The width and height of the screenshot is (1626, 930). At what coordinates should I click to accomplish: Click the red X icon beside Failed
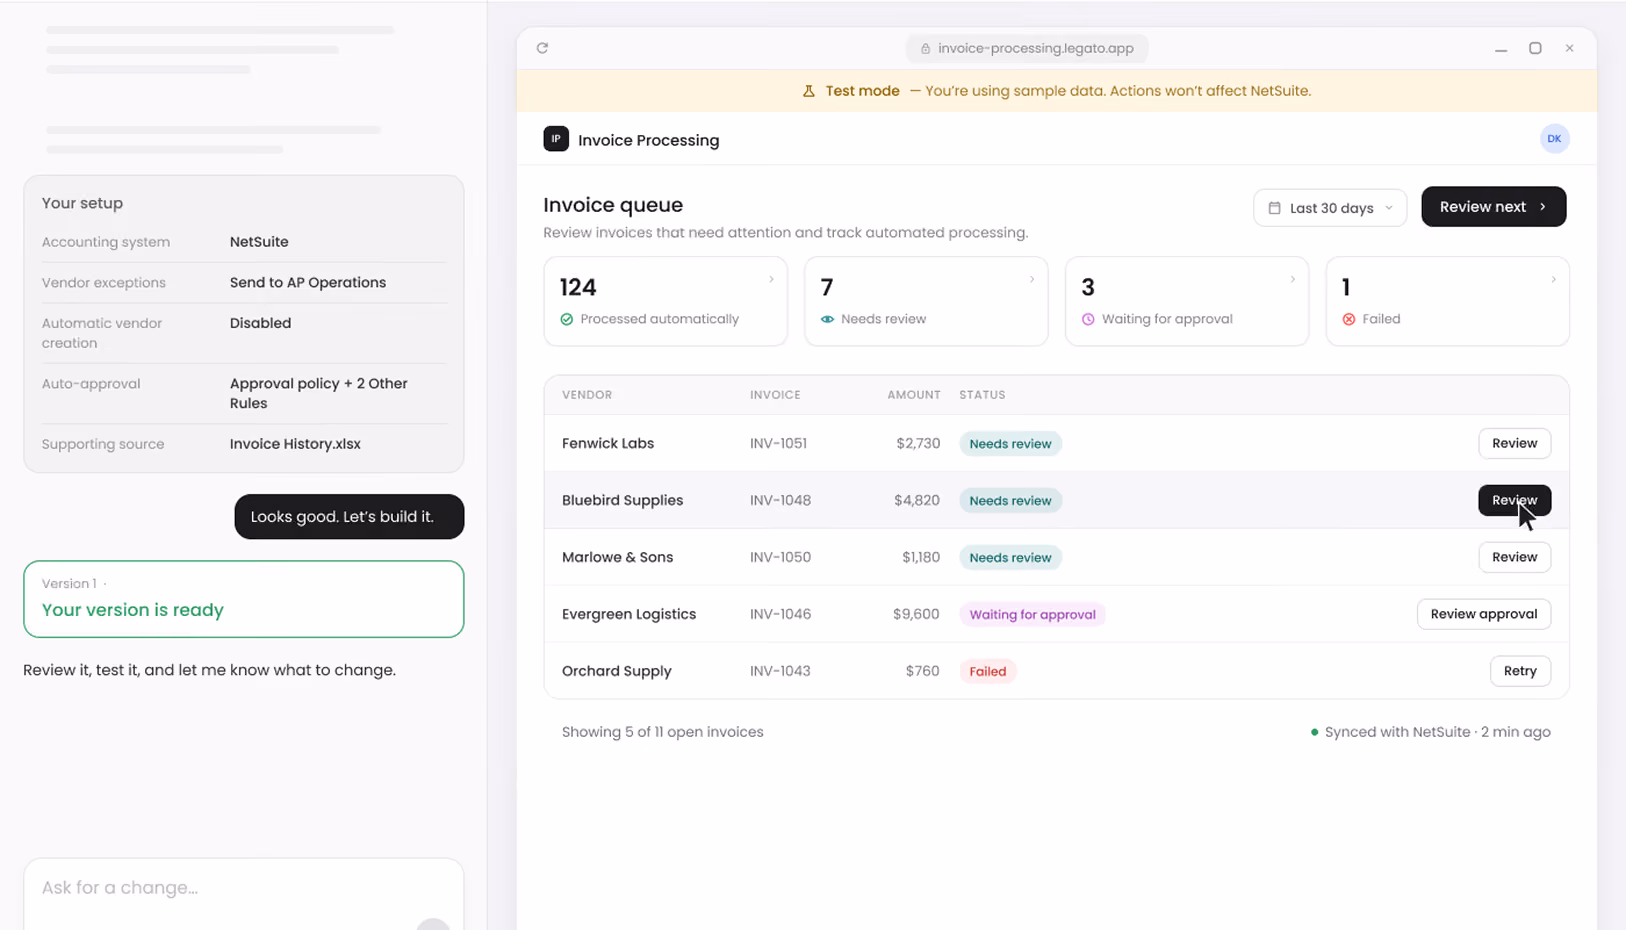tap(1349, 319)
